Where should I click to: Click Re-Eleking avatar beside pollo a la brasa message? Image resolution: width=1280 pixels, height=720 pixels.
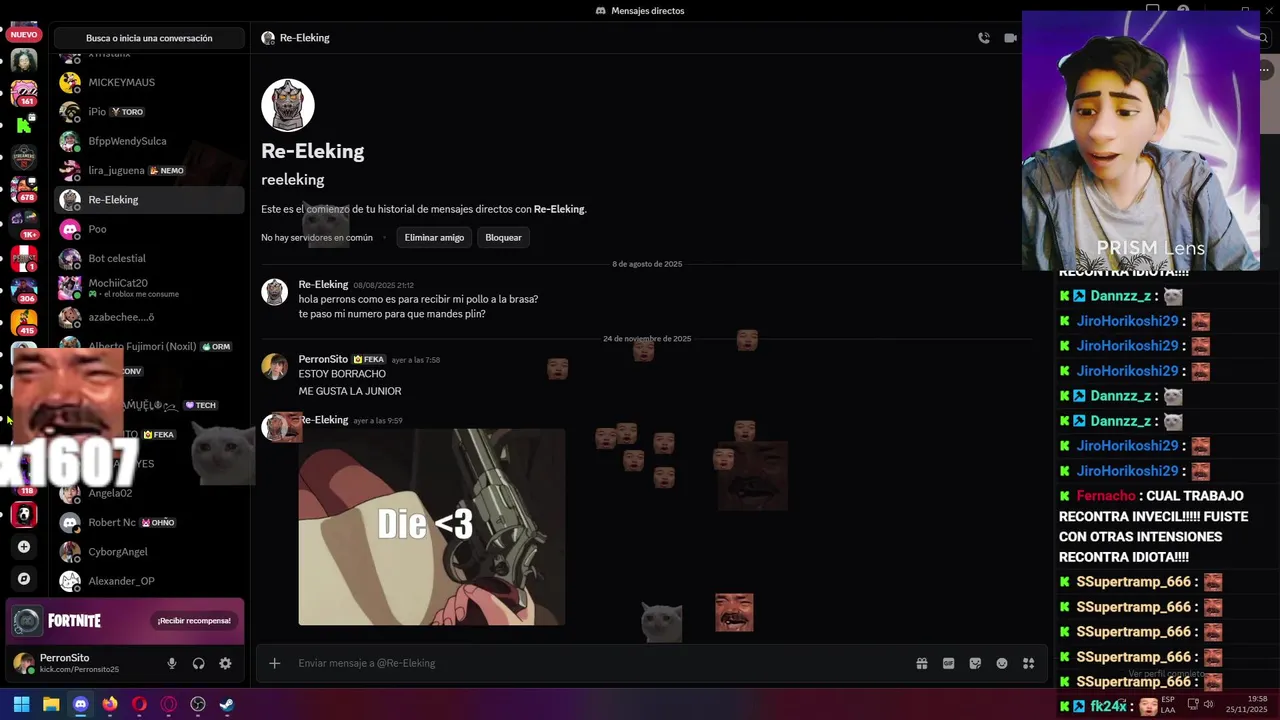click(x=274, y=292)
